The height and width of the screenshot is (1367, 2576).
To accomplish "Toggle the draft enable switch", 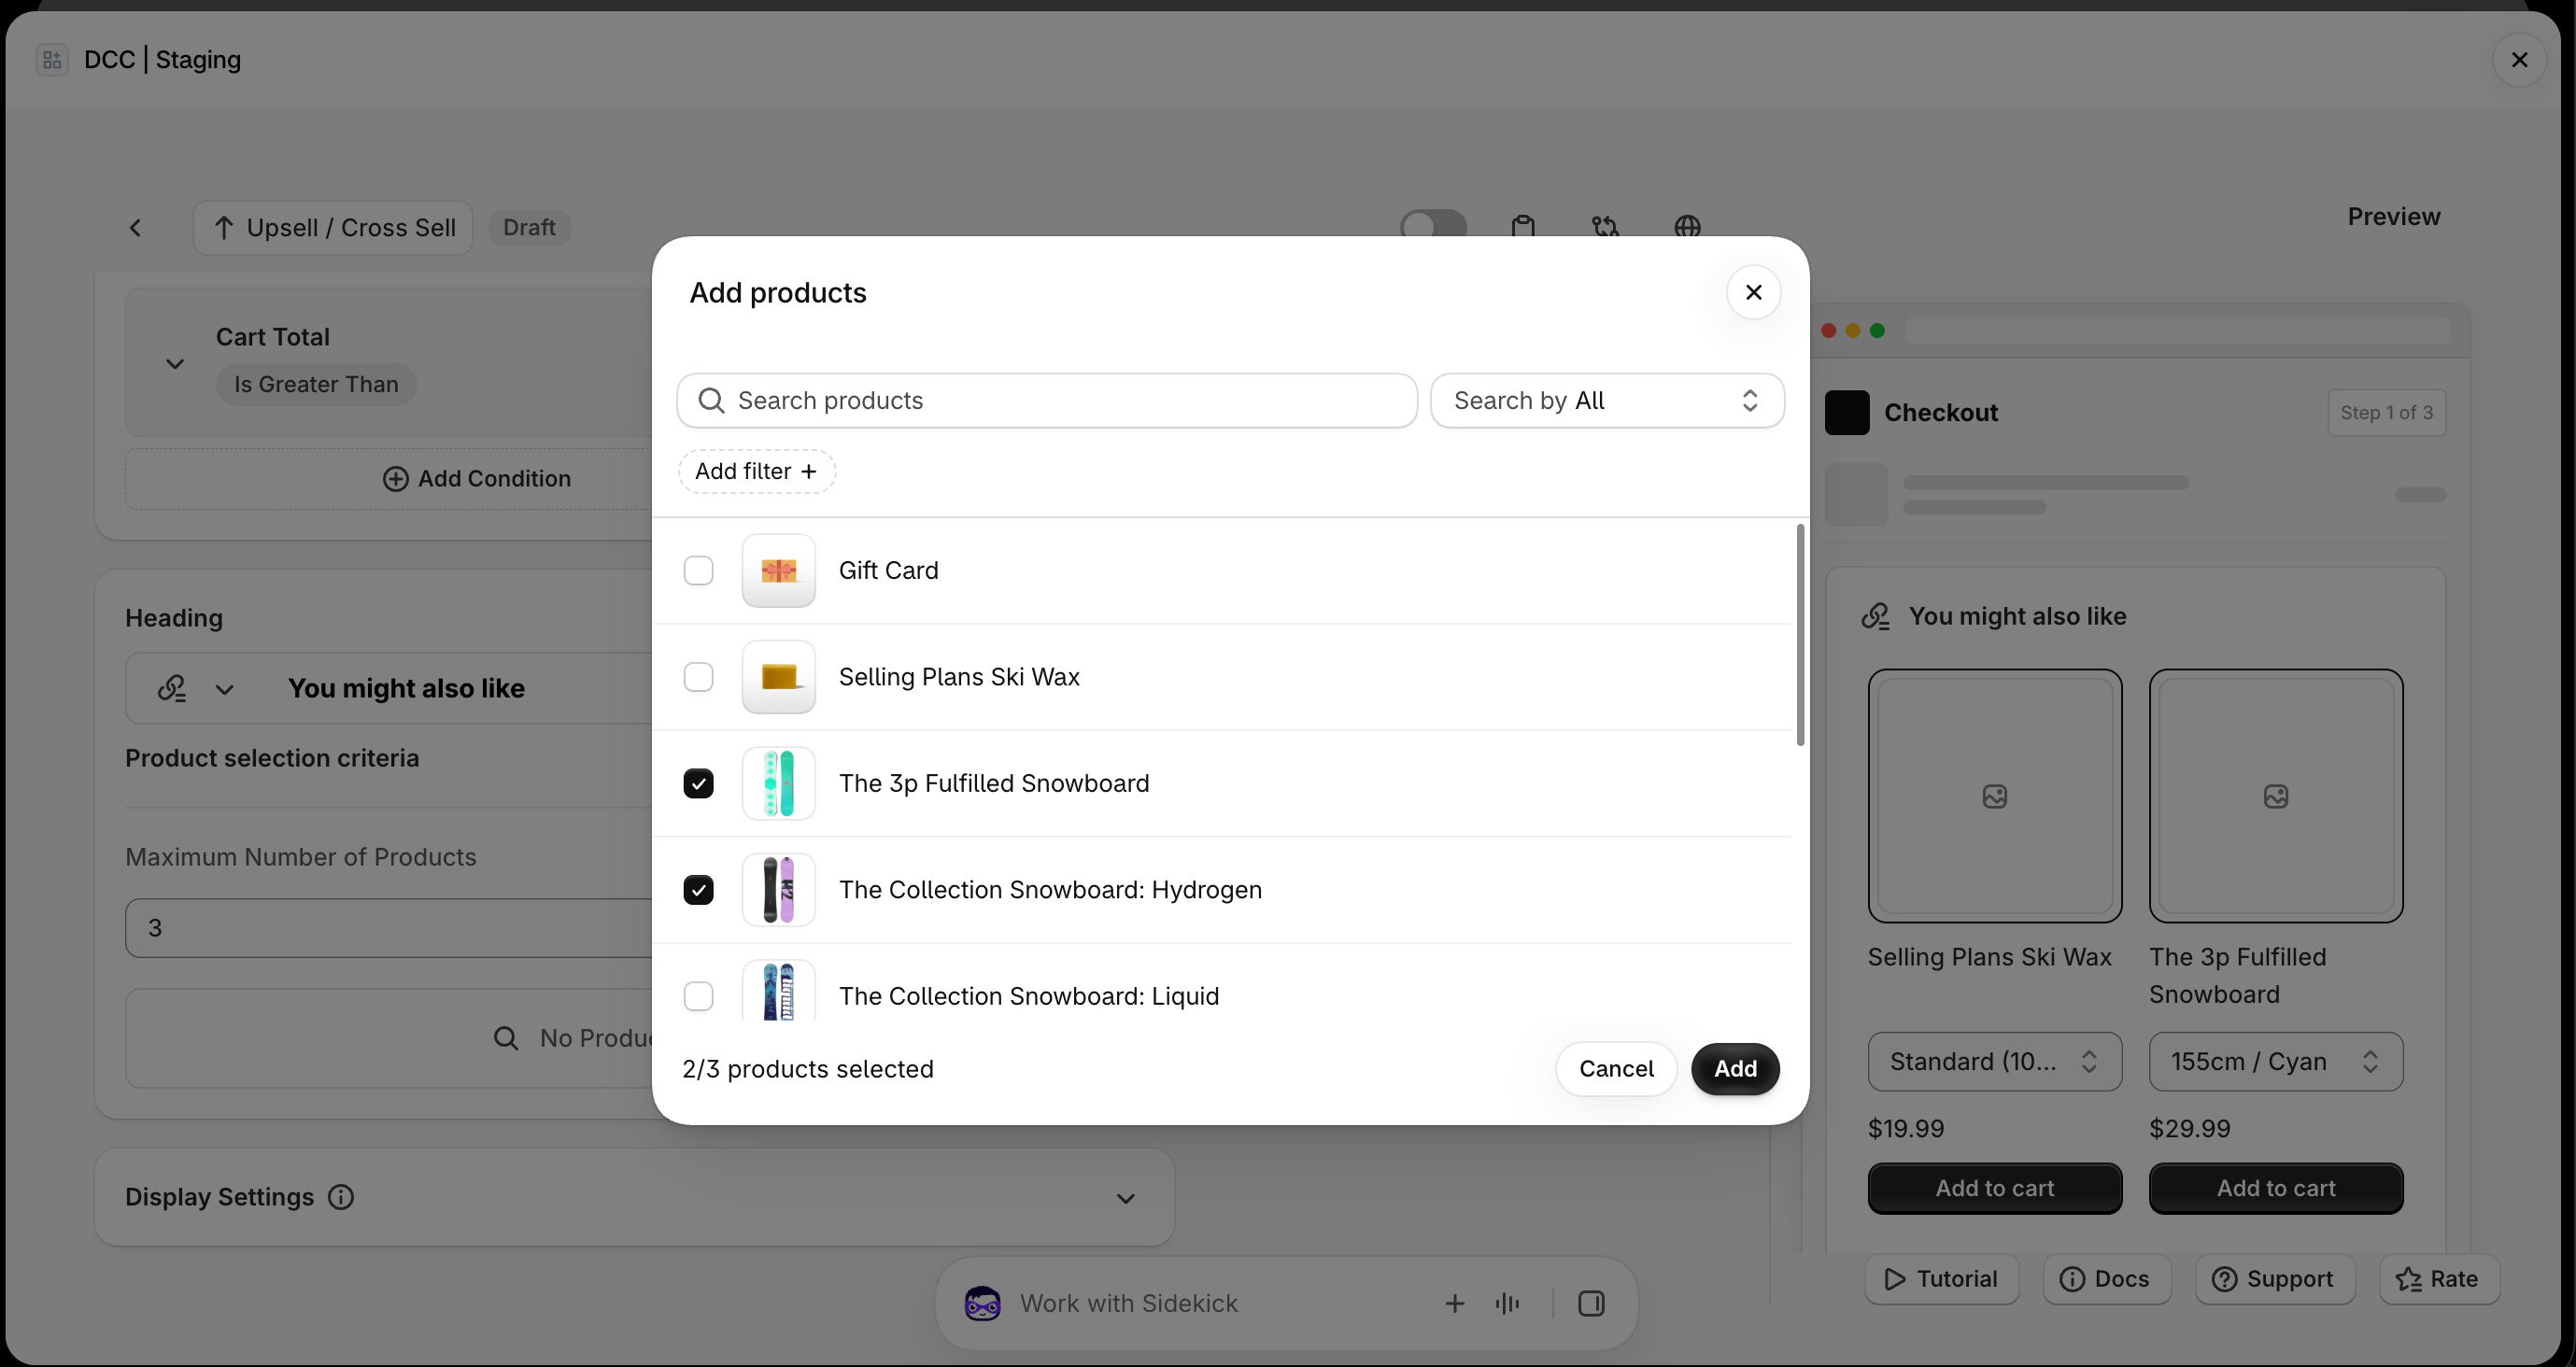I will pos(1433,226).
